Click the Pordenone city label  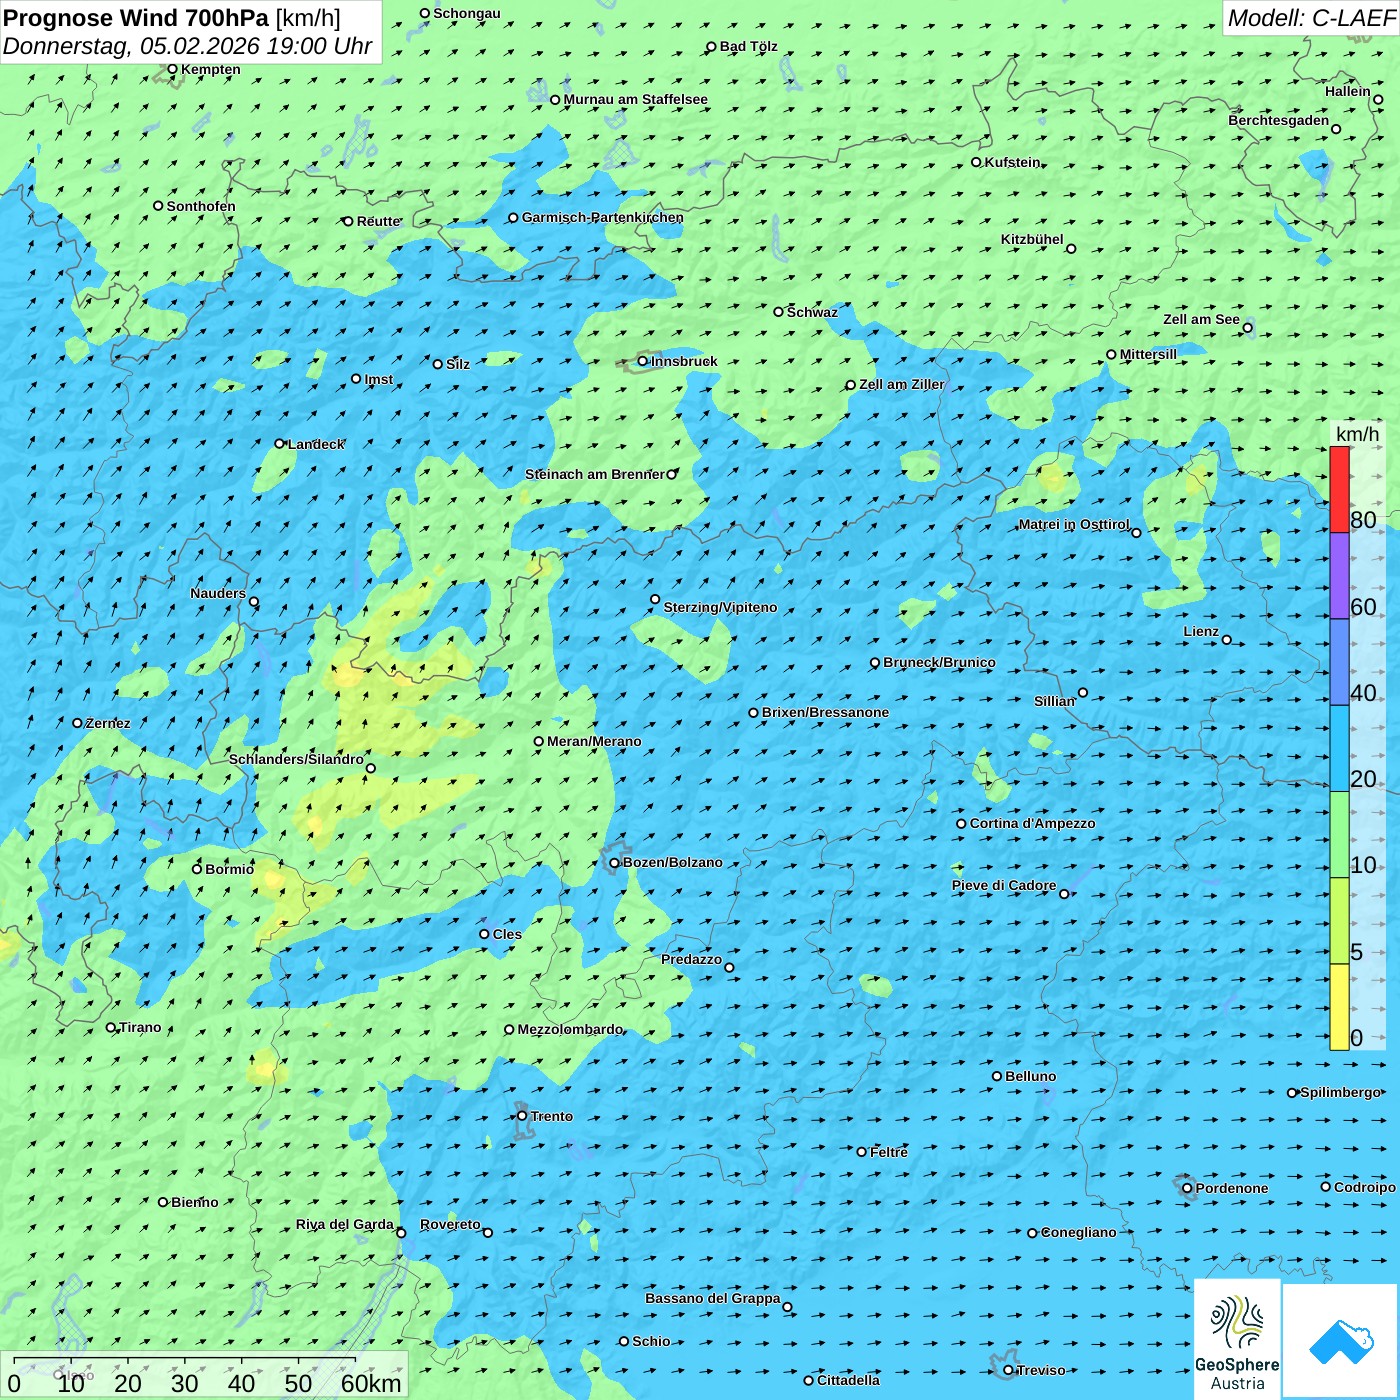point(1232,1188)
